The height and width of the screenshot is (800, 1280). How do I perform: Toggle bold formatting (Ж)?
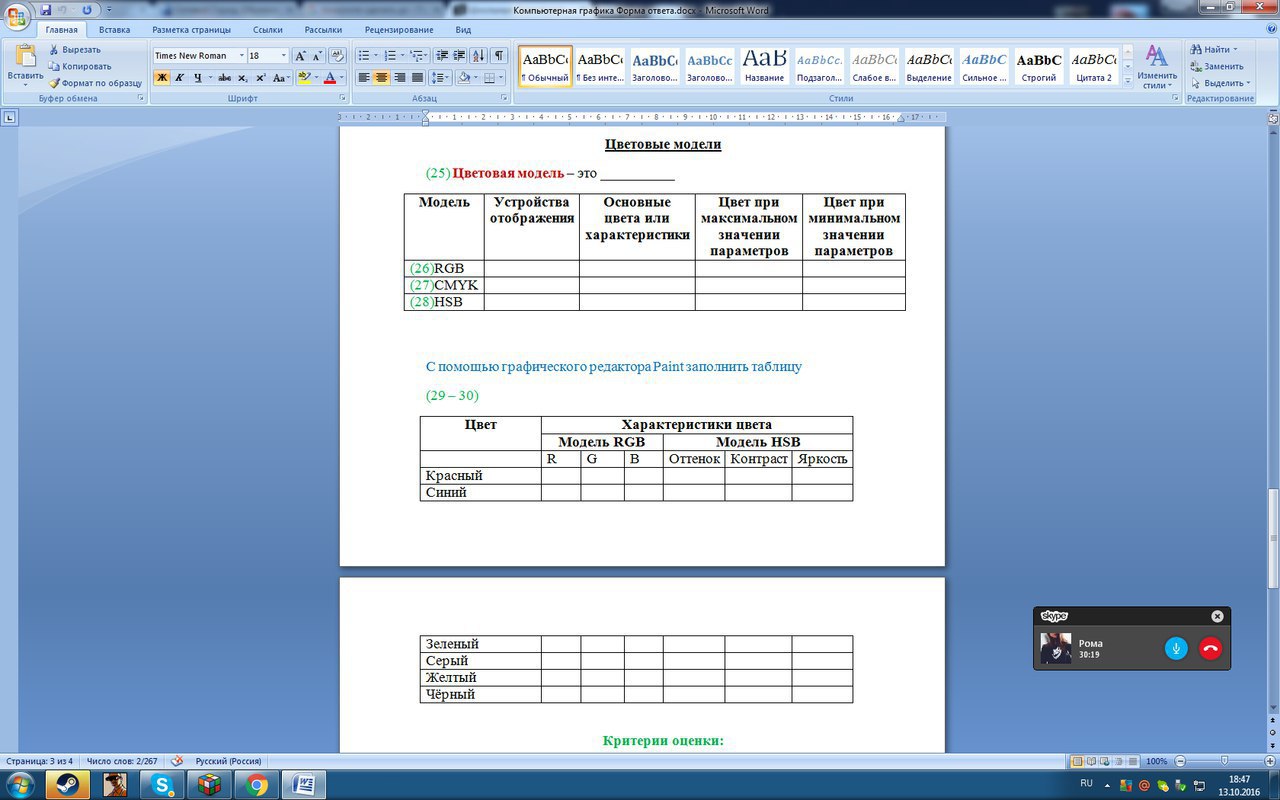[x=162, y=78]
